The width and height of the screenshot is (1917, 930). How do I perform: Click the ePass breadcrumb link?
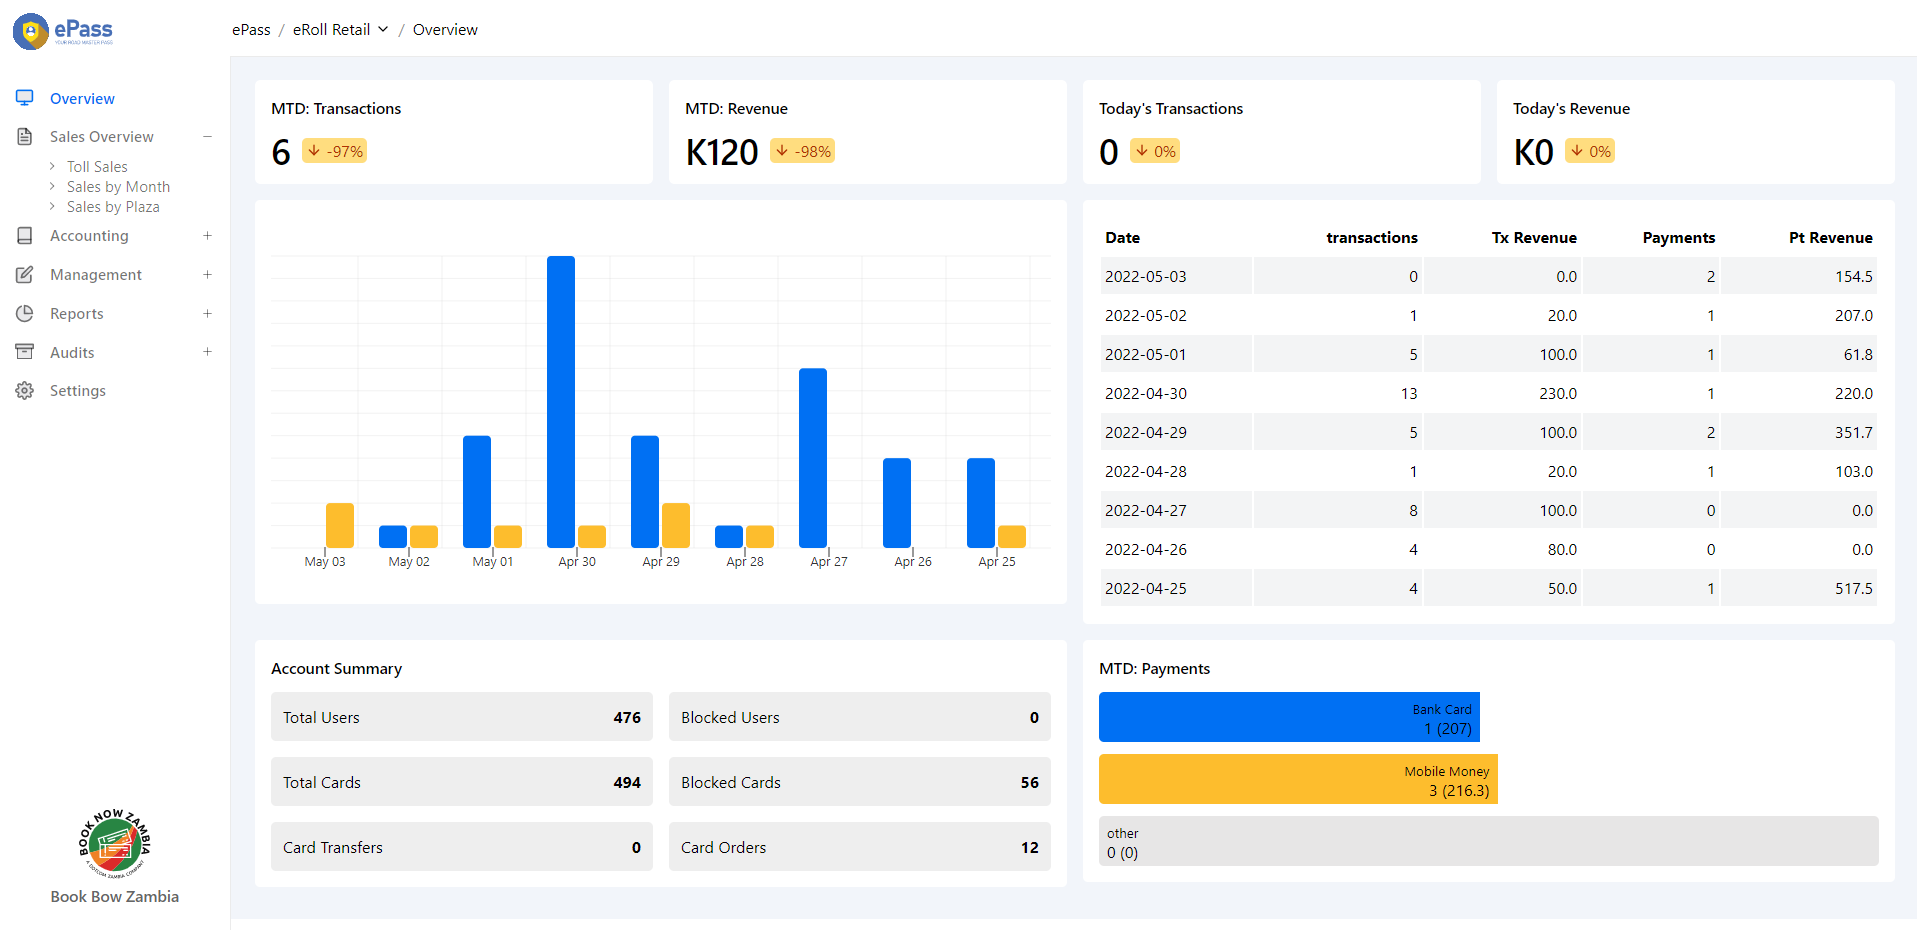[x=251, y=30]
